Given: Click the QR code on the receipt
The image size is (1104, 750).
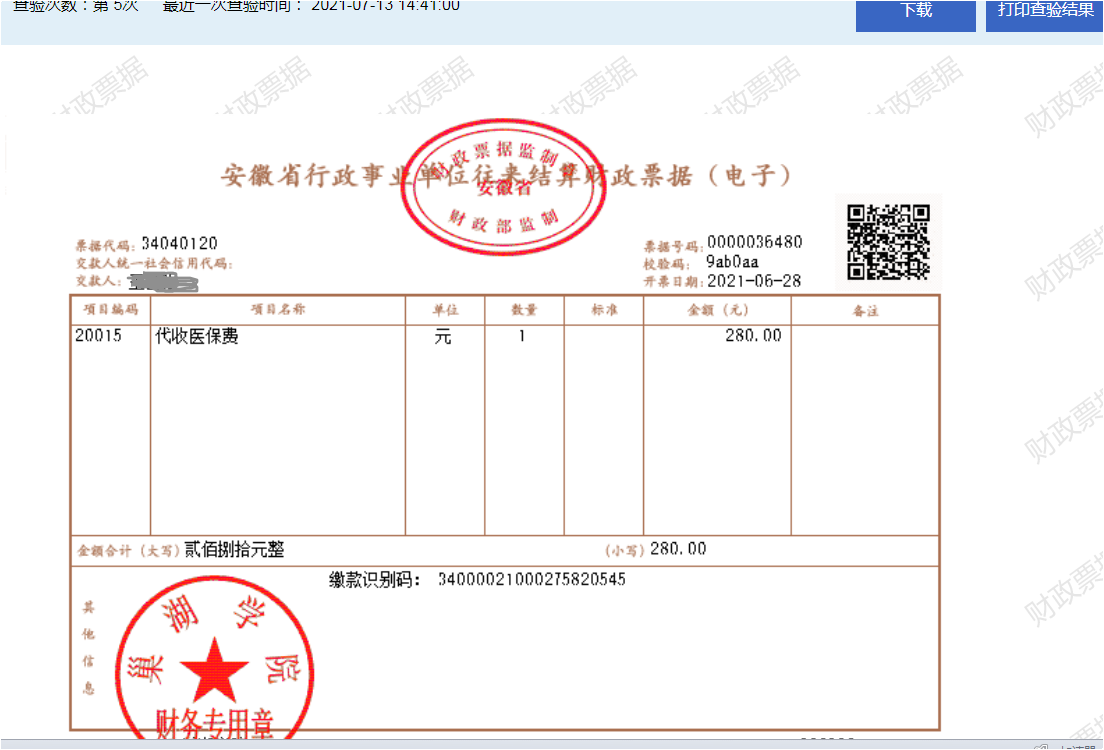Looking at the screenshot, I should tap(888, 242).
